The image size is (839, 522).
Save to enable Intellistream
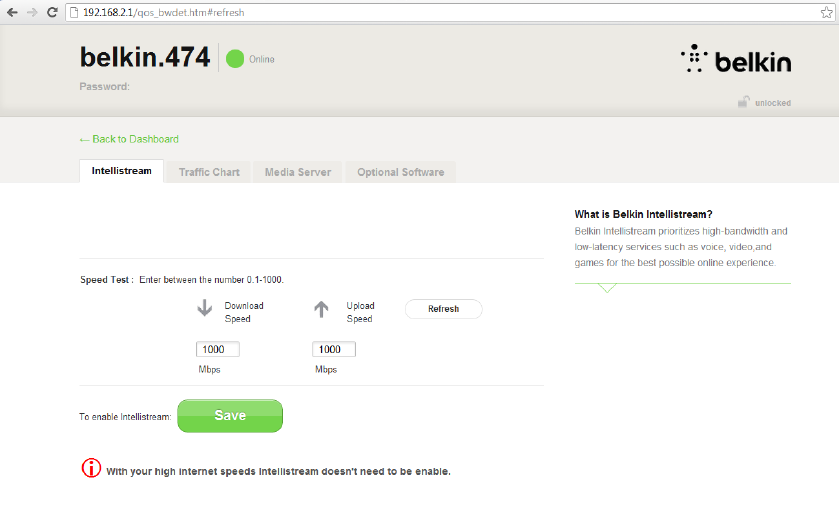tap(230, 416)
